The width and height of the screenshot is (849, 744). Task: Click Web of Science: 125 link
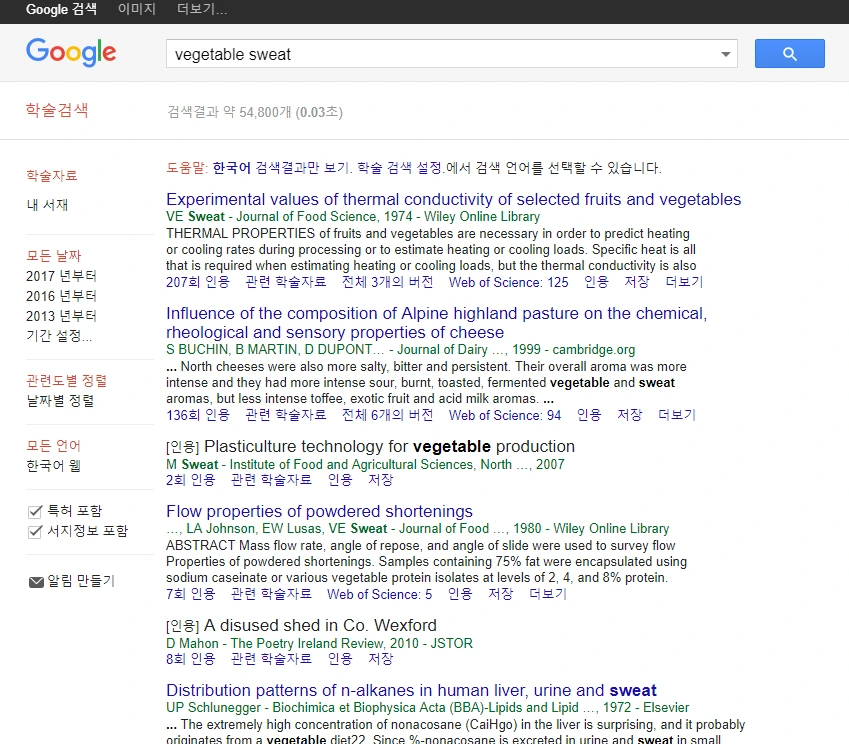(508, 282)
